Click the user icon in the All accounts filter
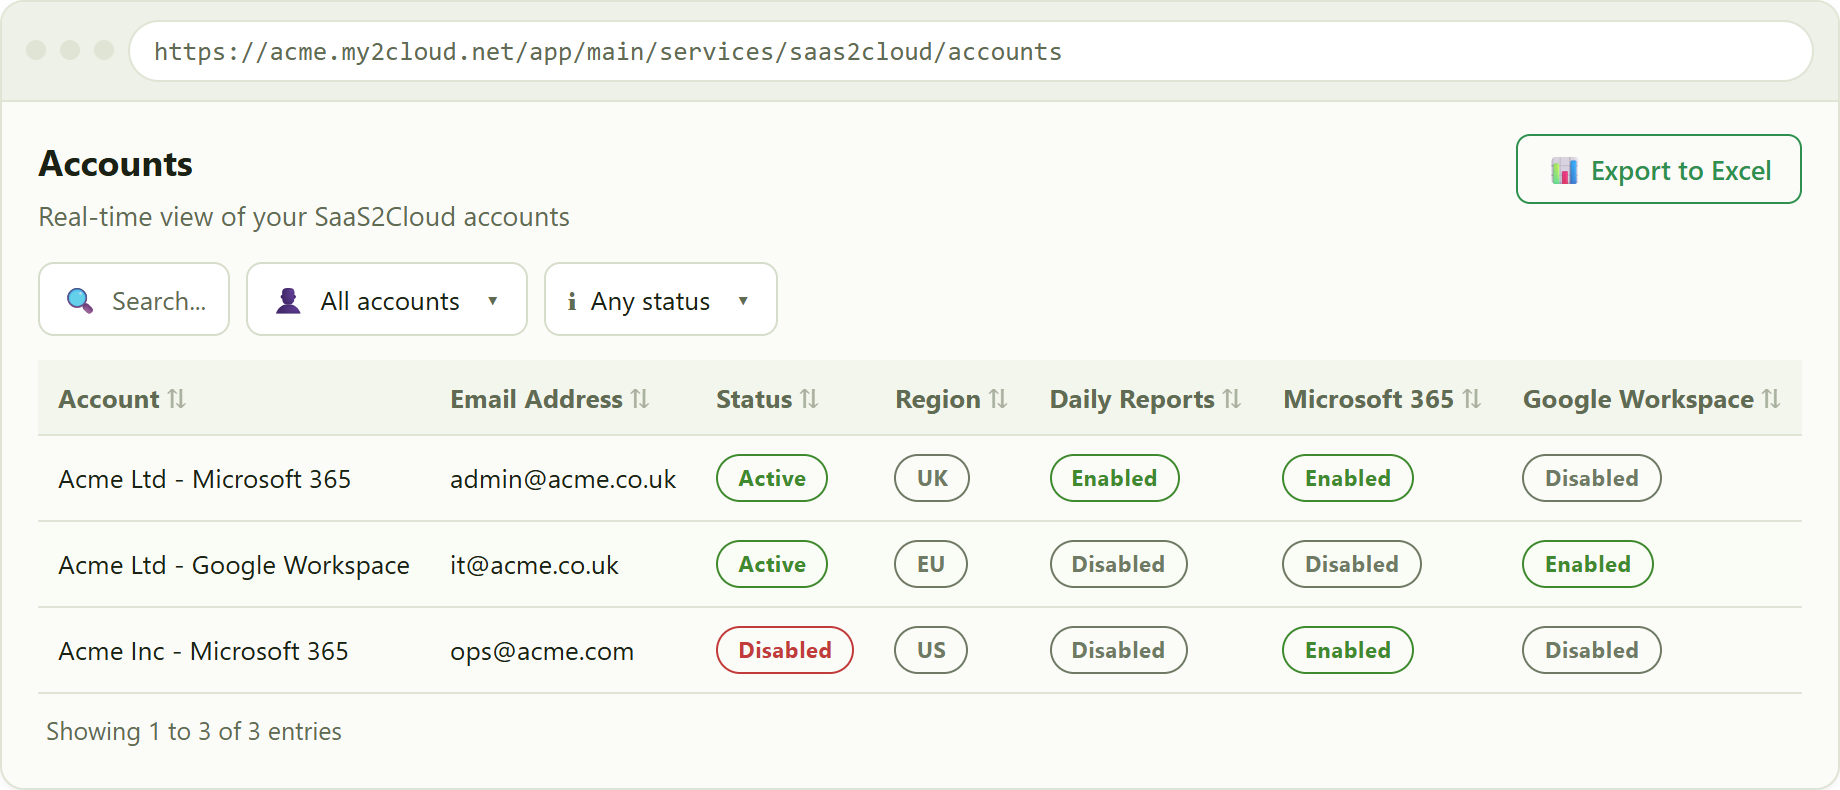 click(x=288, y=300)
